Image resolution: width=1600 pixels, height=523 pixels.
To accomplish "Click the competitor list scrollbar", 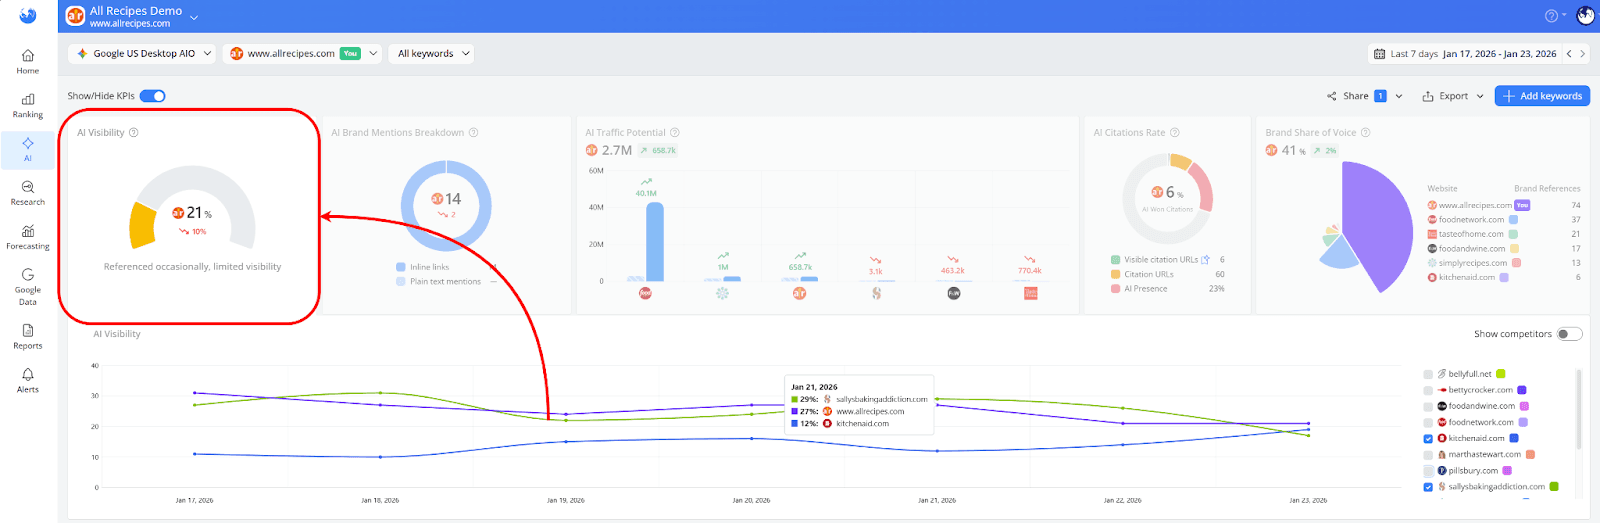I will point(1579,410).
